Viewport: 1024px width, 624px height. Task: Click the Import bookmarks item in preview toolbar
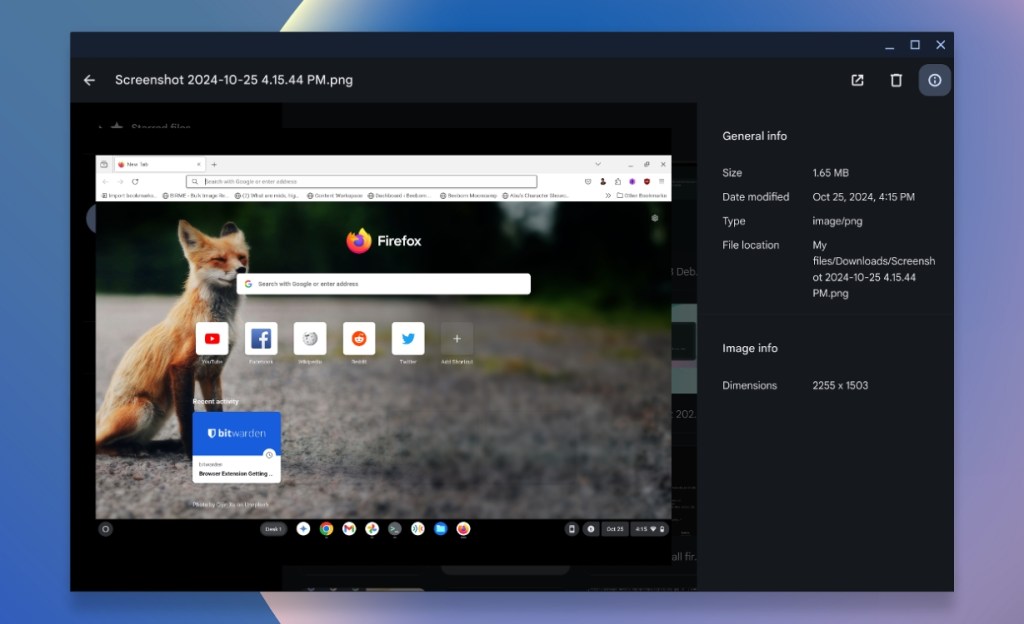point(128,195)
